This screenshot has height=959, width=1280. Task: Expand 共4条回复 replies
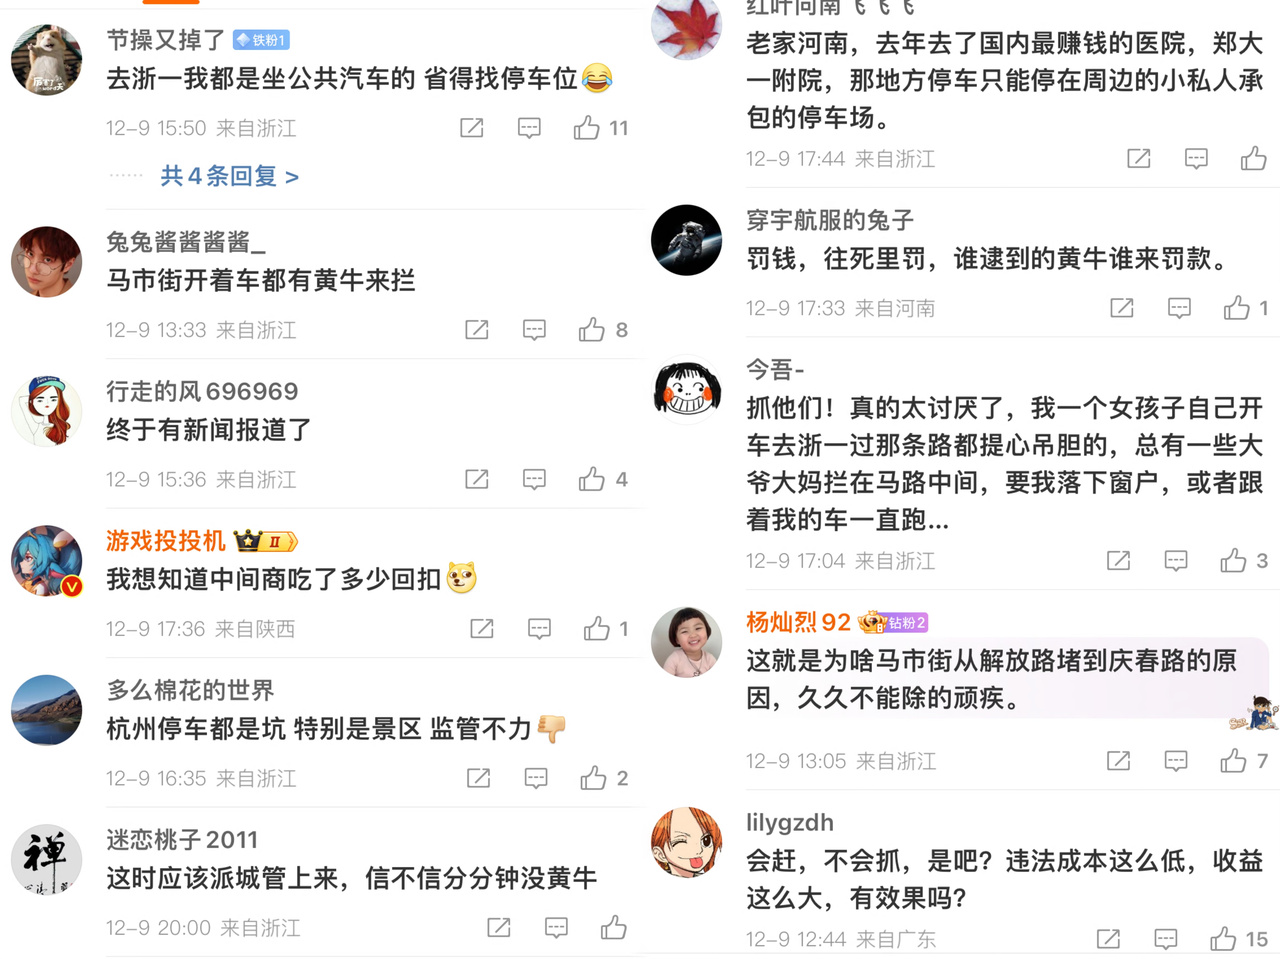pos(230,177)
